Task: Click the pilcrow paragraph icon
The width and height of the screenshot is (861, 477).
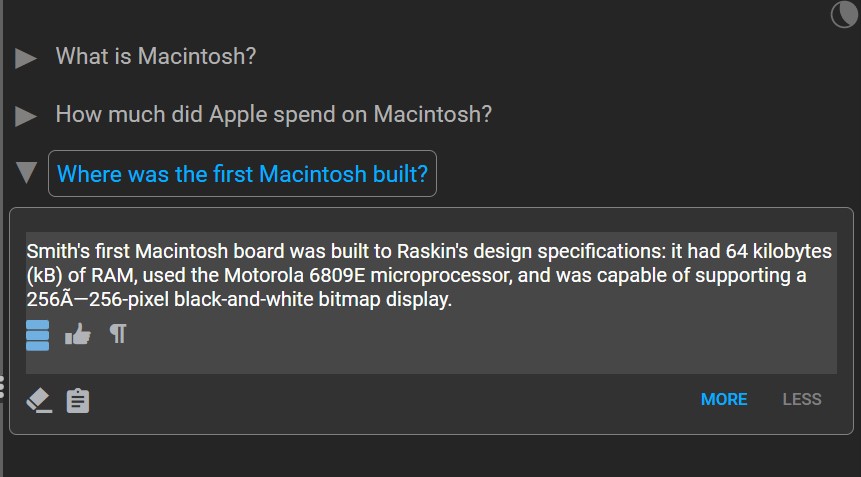Action: (x=118, y=333)
